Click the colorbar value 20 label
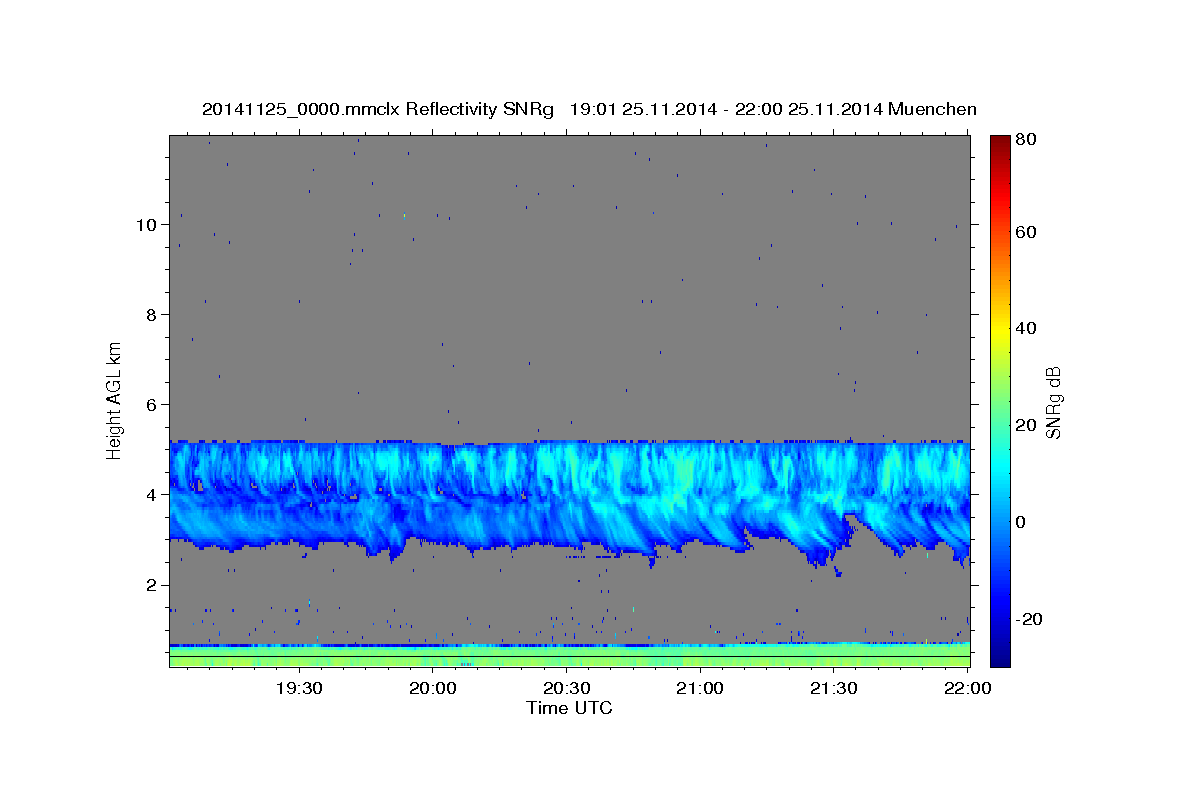The image size is (1200, 800). (x=1025, y=425)
